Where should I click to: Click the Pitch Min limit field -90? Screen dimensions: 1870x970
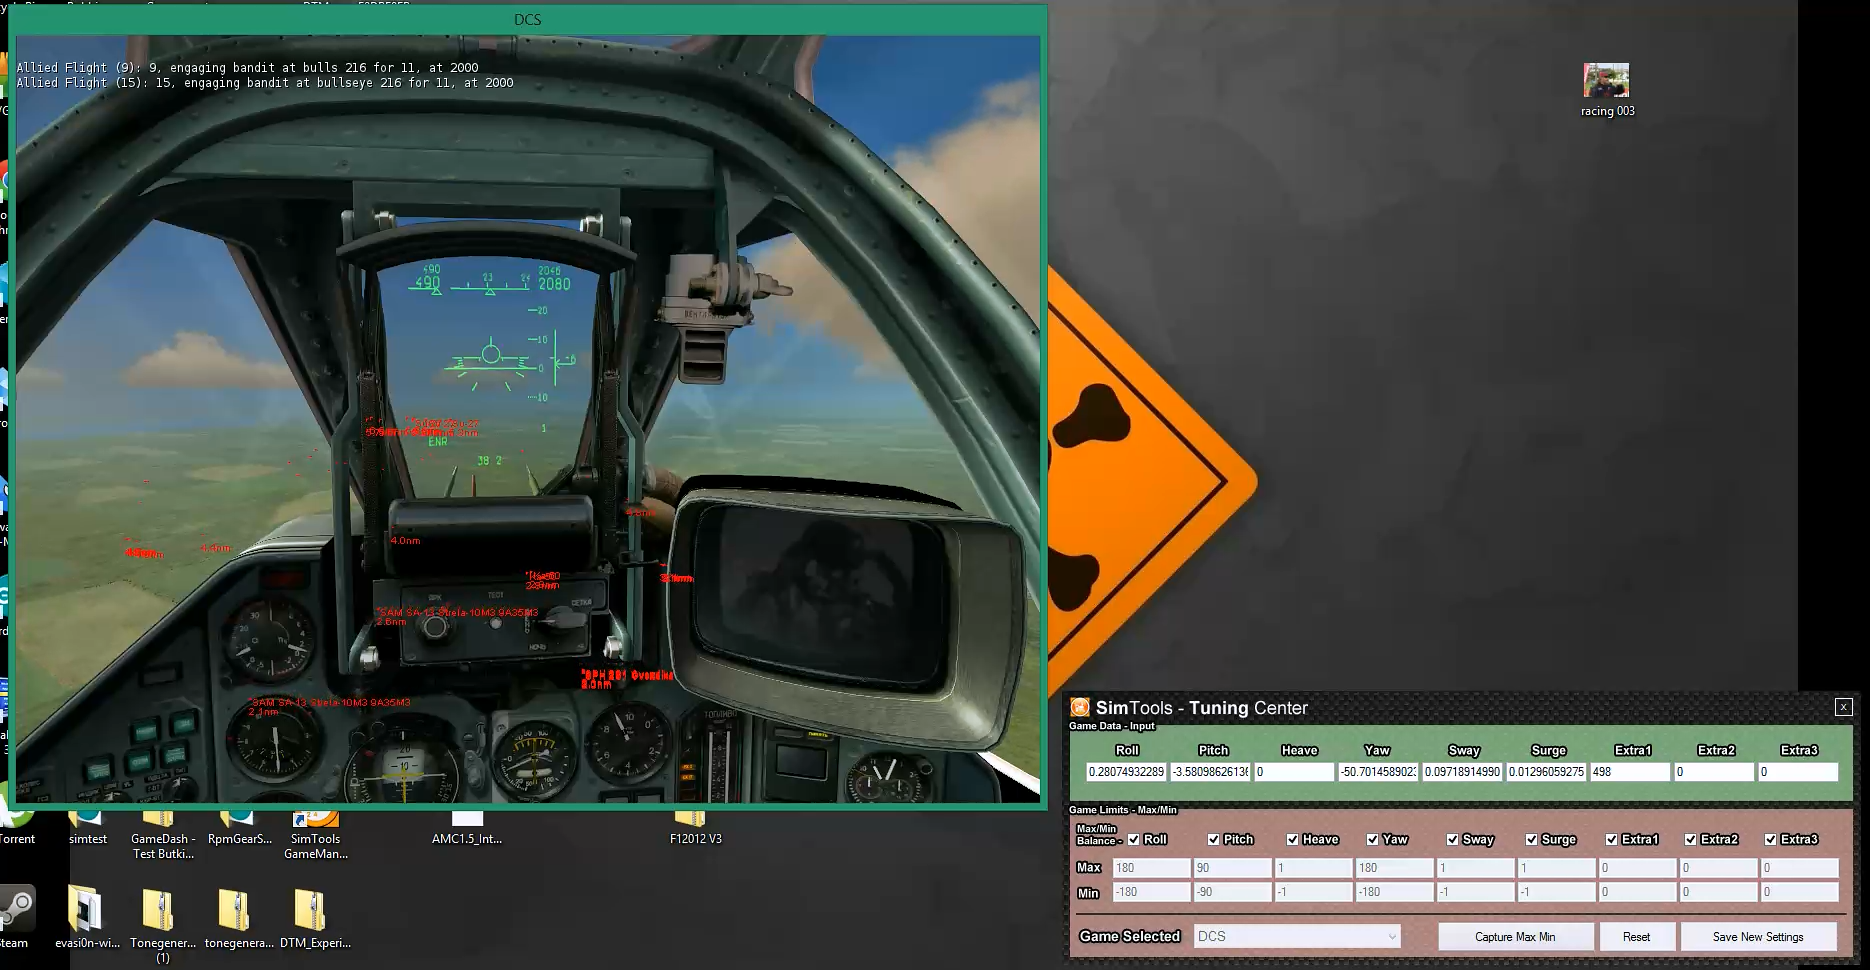[x=1232, y=892]
